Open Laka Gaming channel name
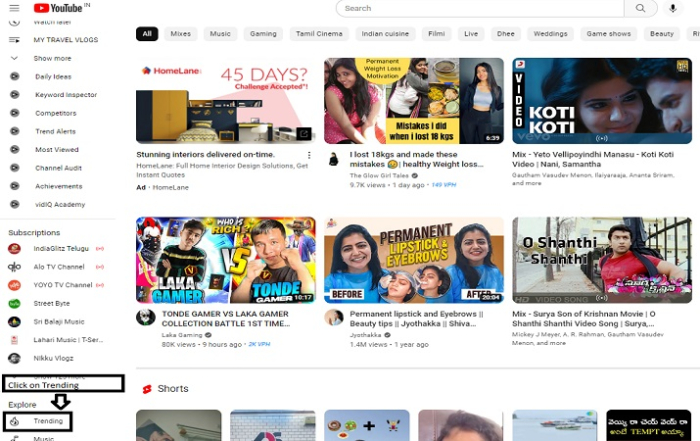 coord(182,335)
